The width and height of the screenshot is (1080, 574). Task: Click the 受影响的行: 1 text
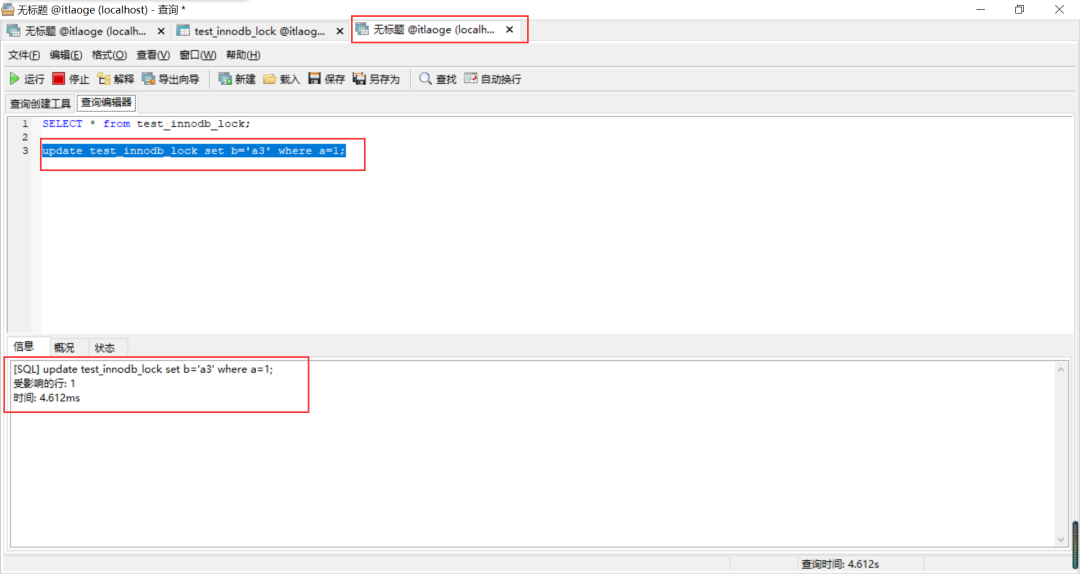click(x=44, y=384)
